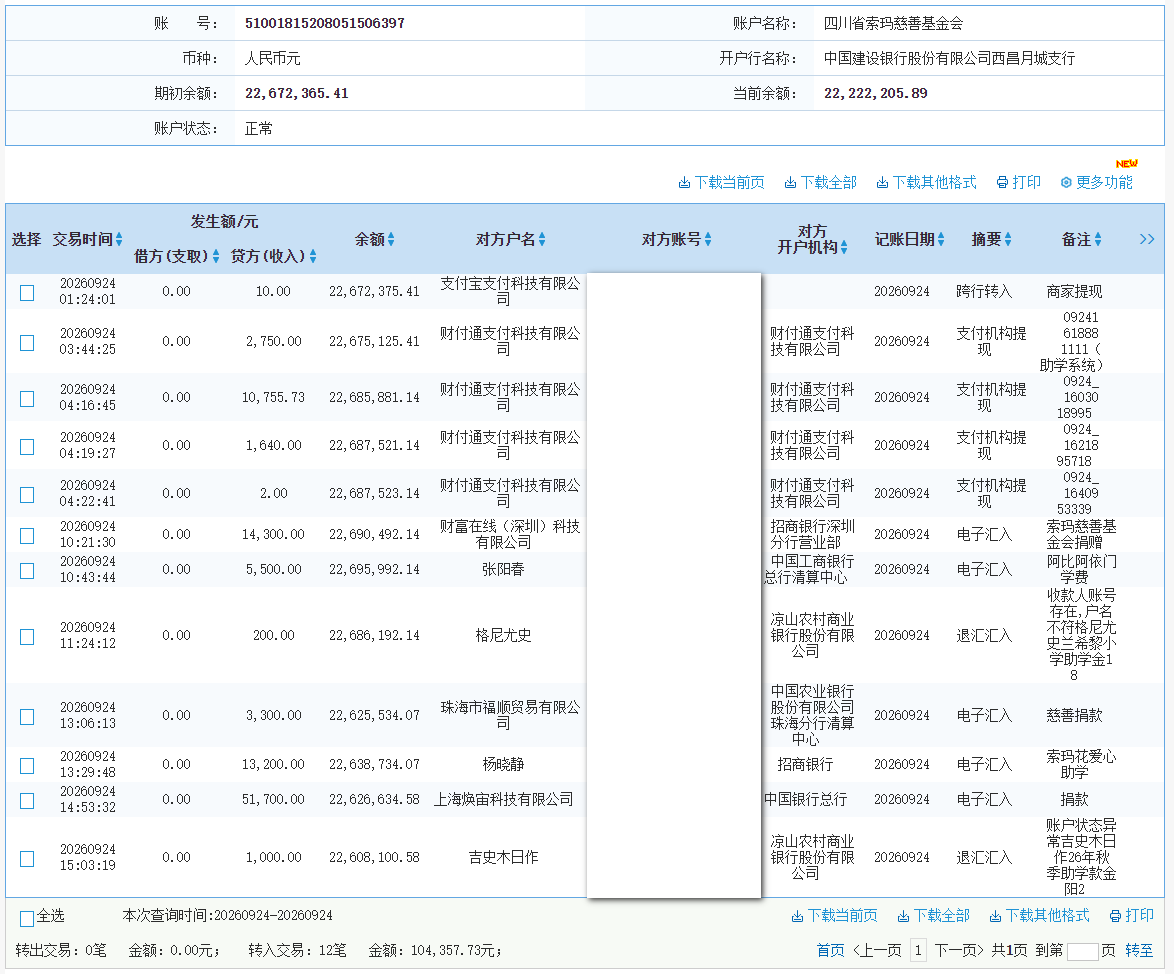Image resolution: width=1174 pixels, height=974 pixels.
Task: Click payee name 张阳春
Action: (x=503, y=570)
